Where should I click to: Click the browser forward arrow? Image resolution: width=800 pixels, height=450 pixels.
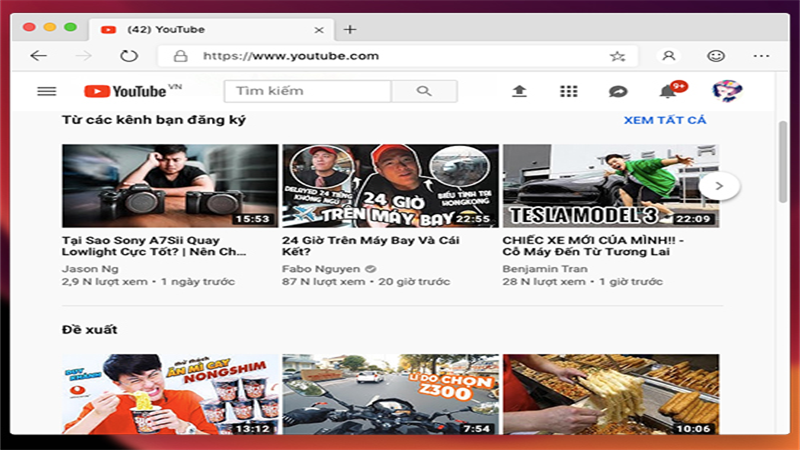[x=83, y=56]
